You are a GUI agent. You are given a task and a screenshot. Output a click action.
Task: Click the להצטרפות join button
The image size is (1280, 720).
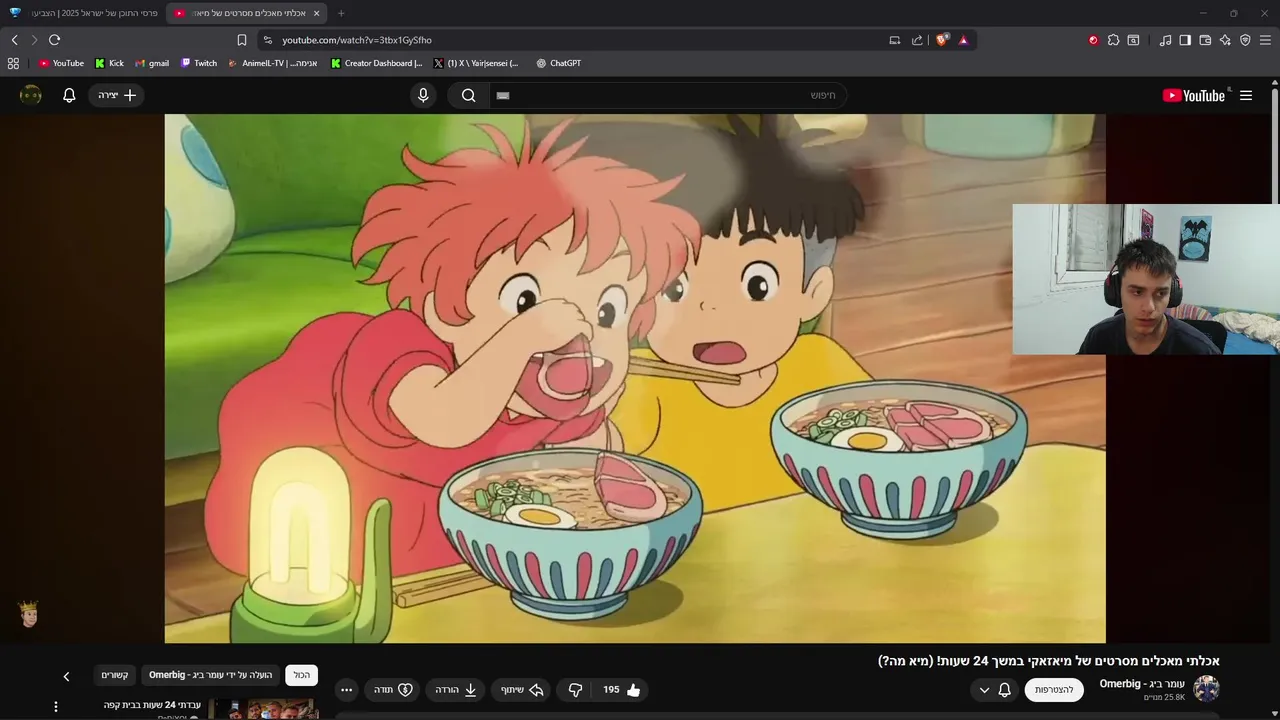1054,690
